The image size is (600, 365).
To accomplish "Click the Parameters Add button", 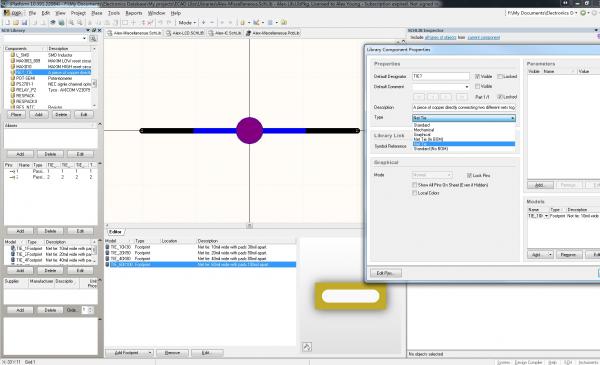I will (x=540, y=185).
